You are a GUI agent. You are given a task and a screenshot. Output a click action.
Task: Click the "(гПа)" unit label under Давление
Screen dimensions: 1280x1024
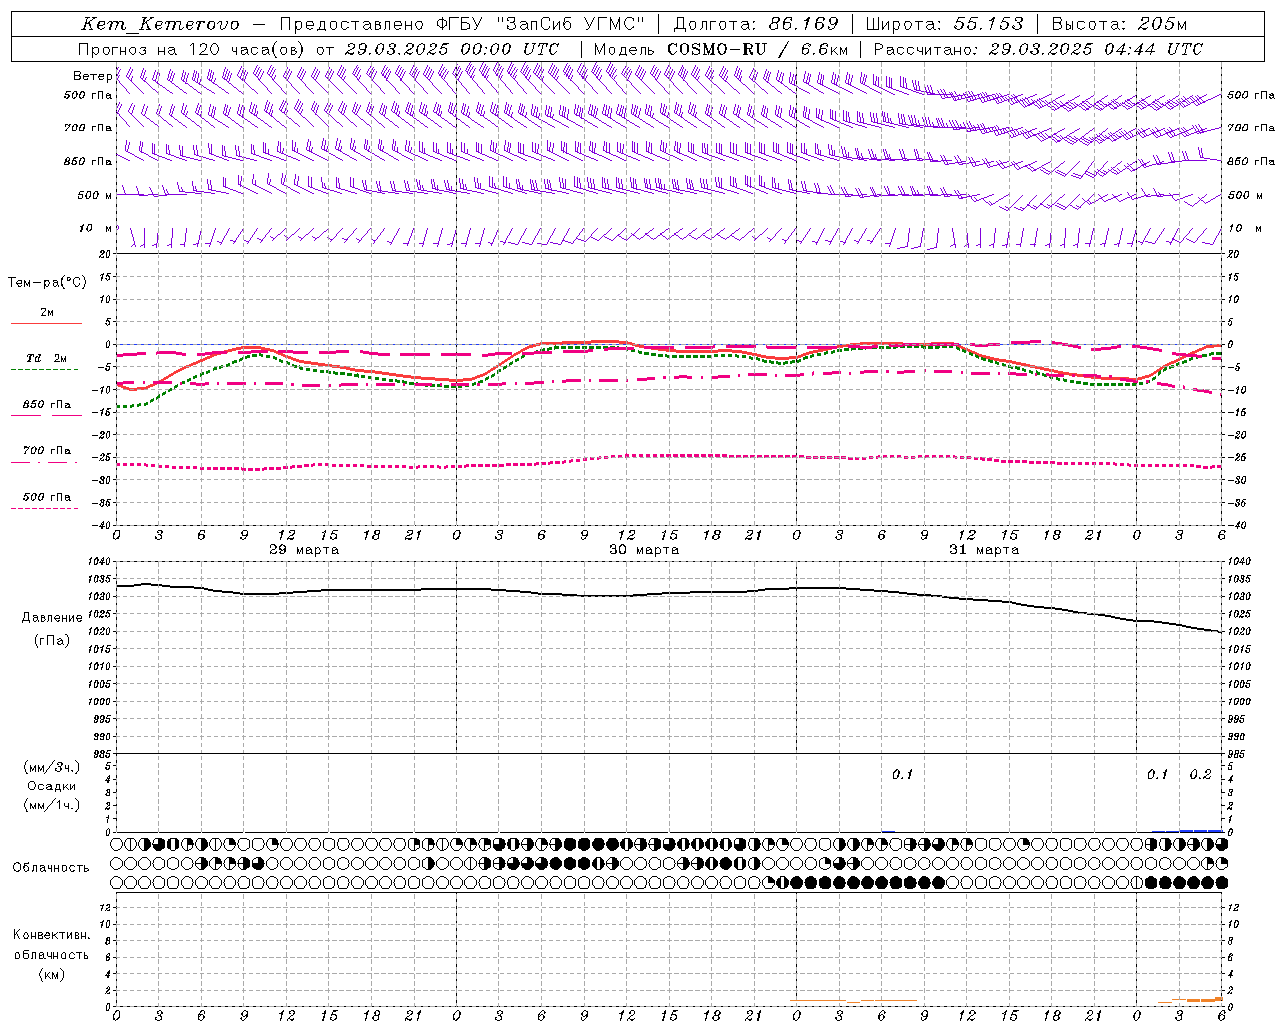[x=52, y=640]
